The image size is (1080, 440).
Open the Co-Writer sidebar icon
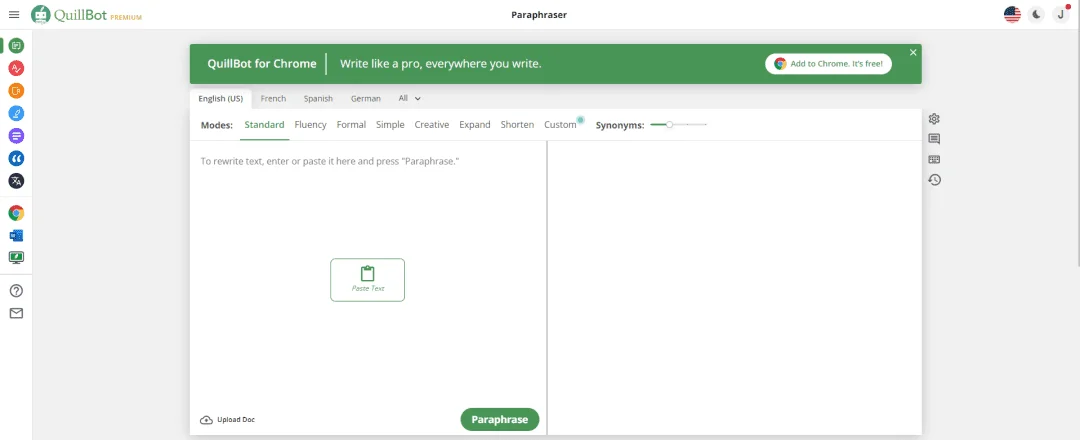16,114
